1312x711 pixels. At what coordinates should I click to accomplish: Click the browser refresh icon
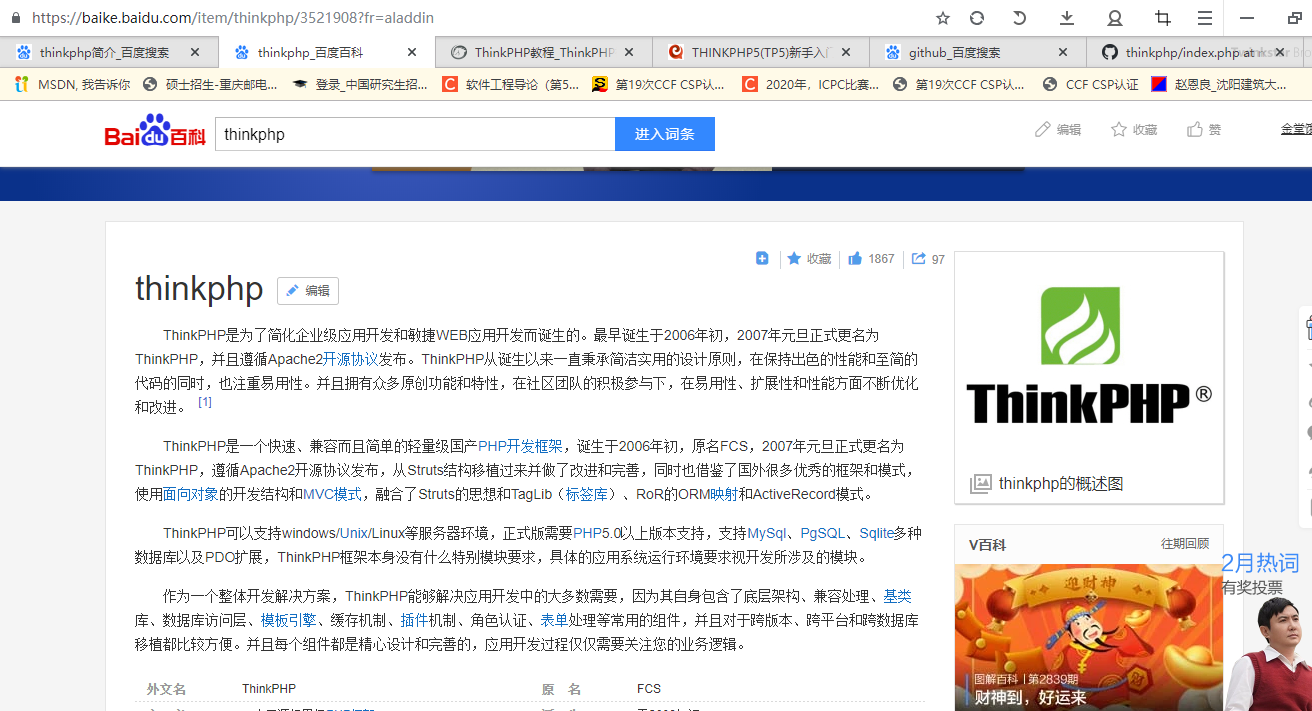pos(977,18)
